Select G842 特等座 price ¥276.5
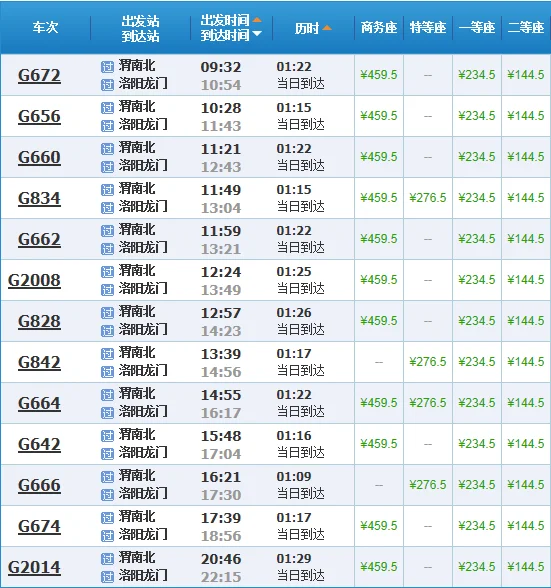Screen dimensions: 551x588 [428, 362]
